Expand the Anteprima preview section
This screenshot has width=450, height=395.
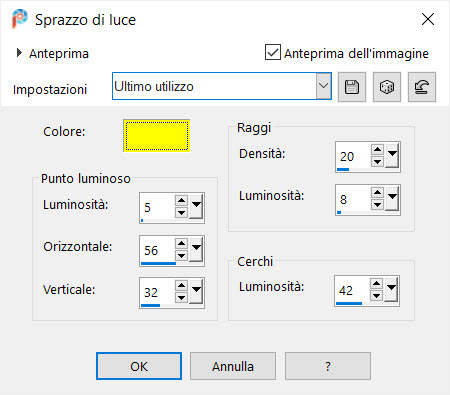[x=19, y=52]
